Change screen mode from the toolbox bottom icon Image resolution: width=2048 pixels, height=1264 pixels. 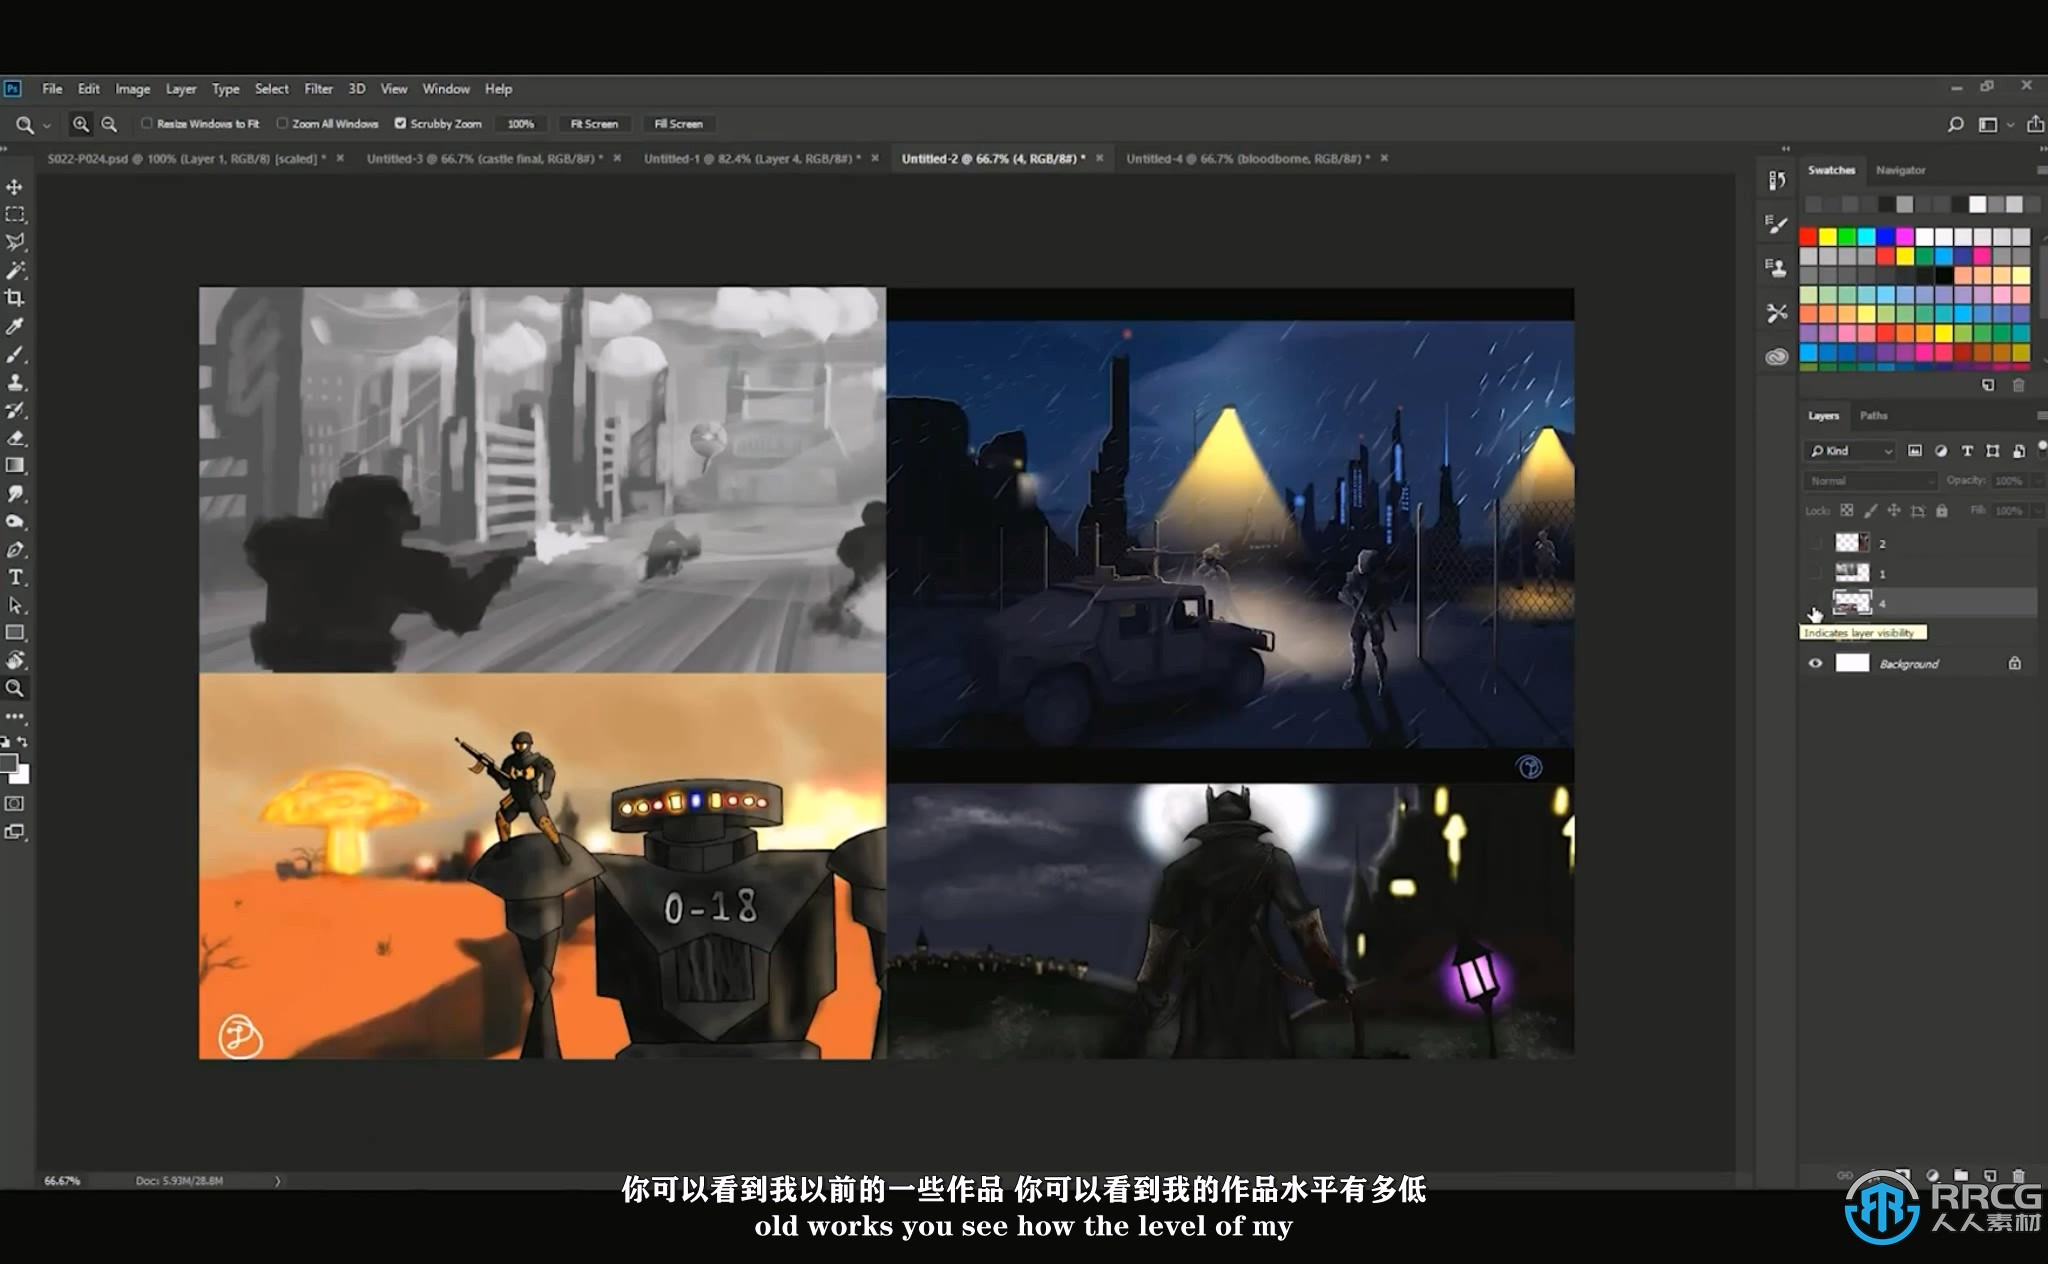pyautogui.click(x=15, y=831)
